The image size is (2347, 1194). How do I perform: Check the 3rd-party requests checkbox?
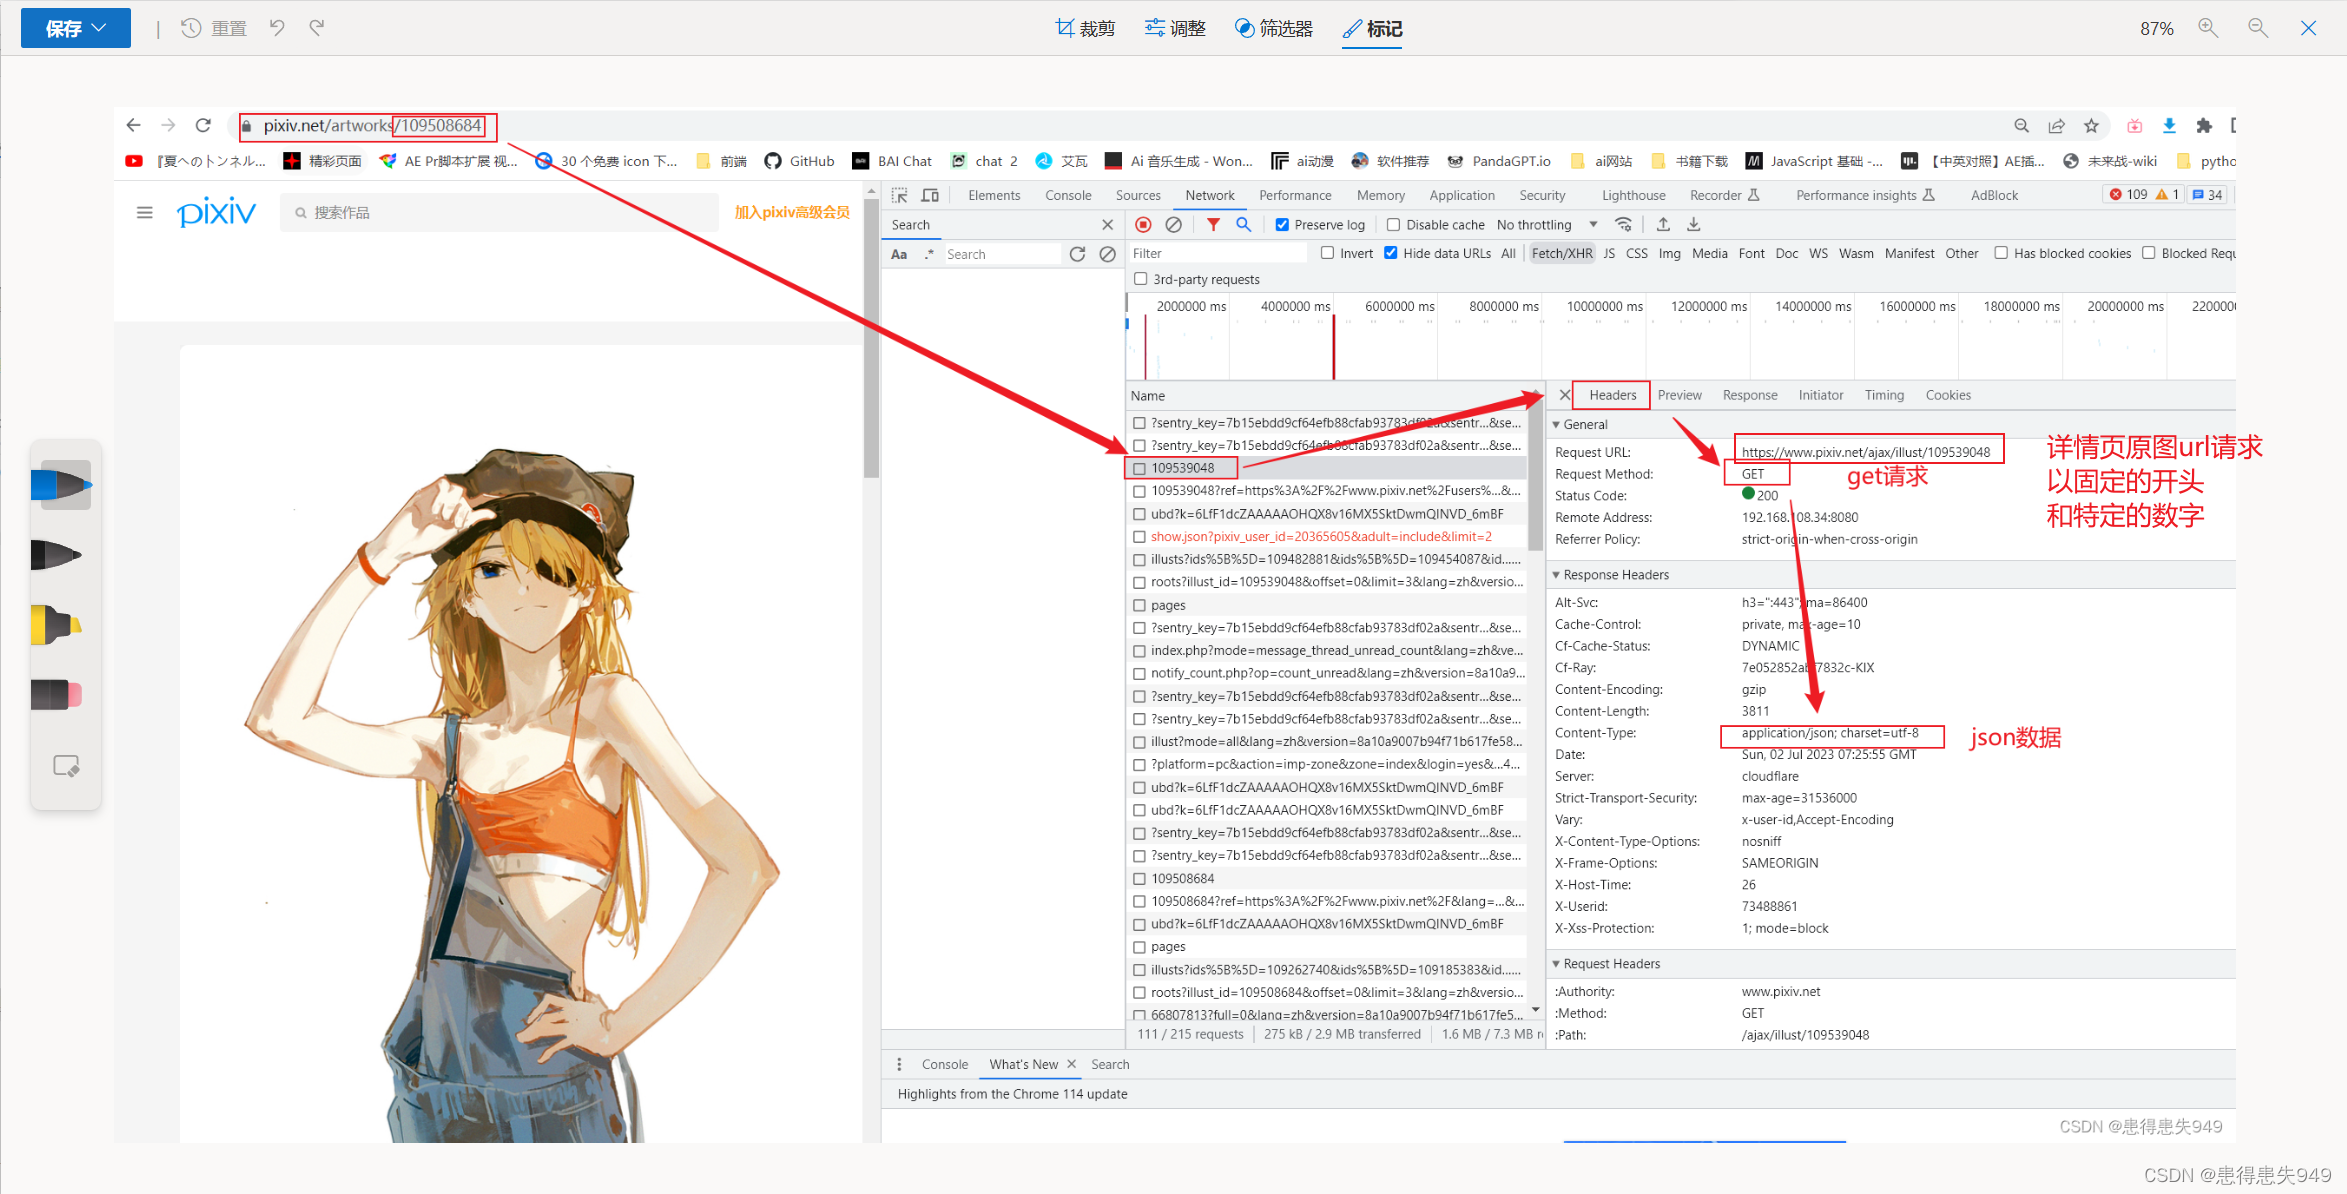tap(1141, 279)
